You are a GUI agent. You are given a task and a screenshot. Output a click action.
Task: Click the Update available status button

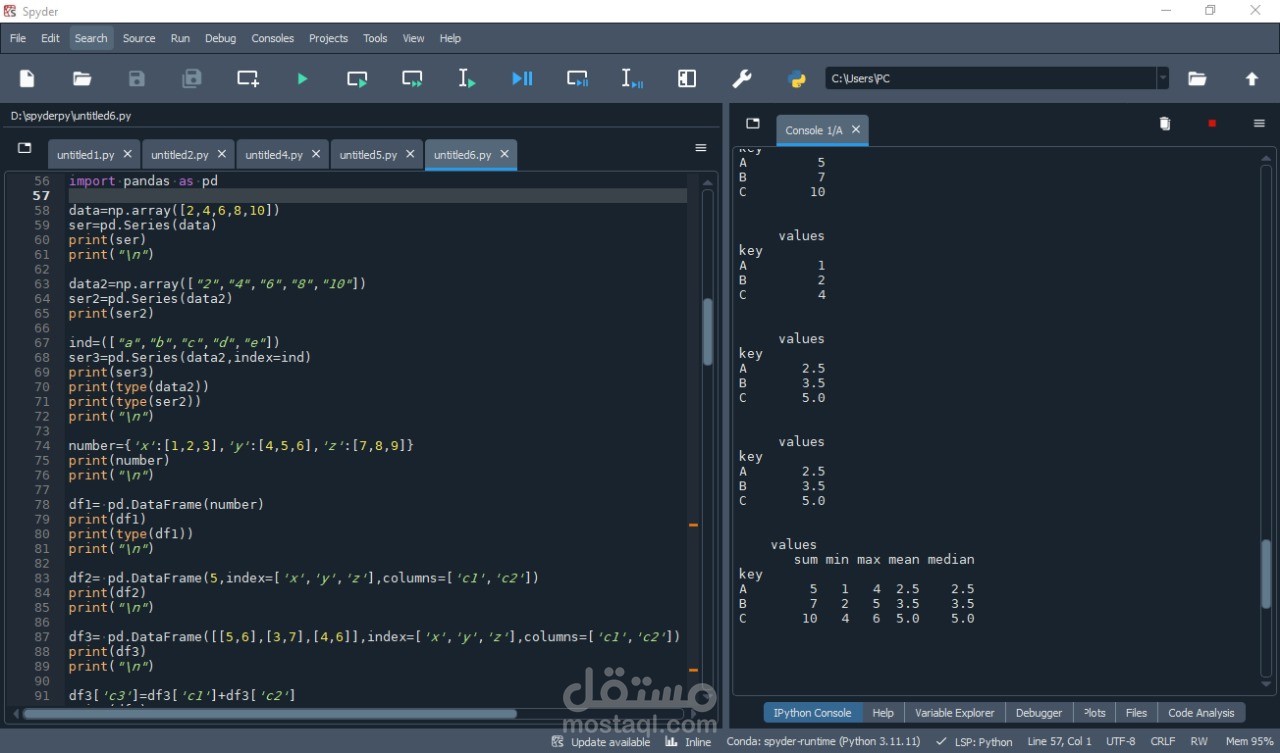point(601,742)
